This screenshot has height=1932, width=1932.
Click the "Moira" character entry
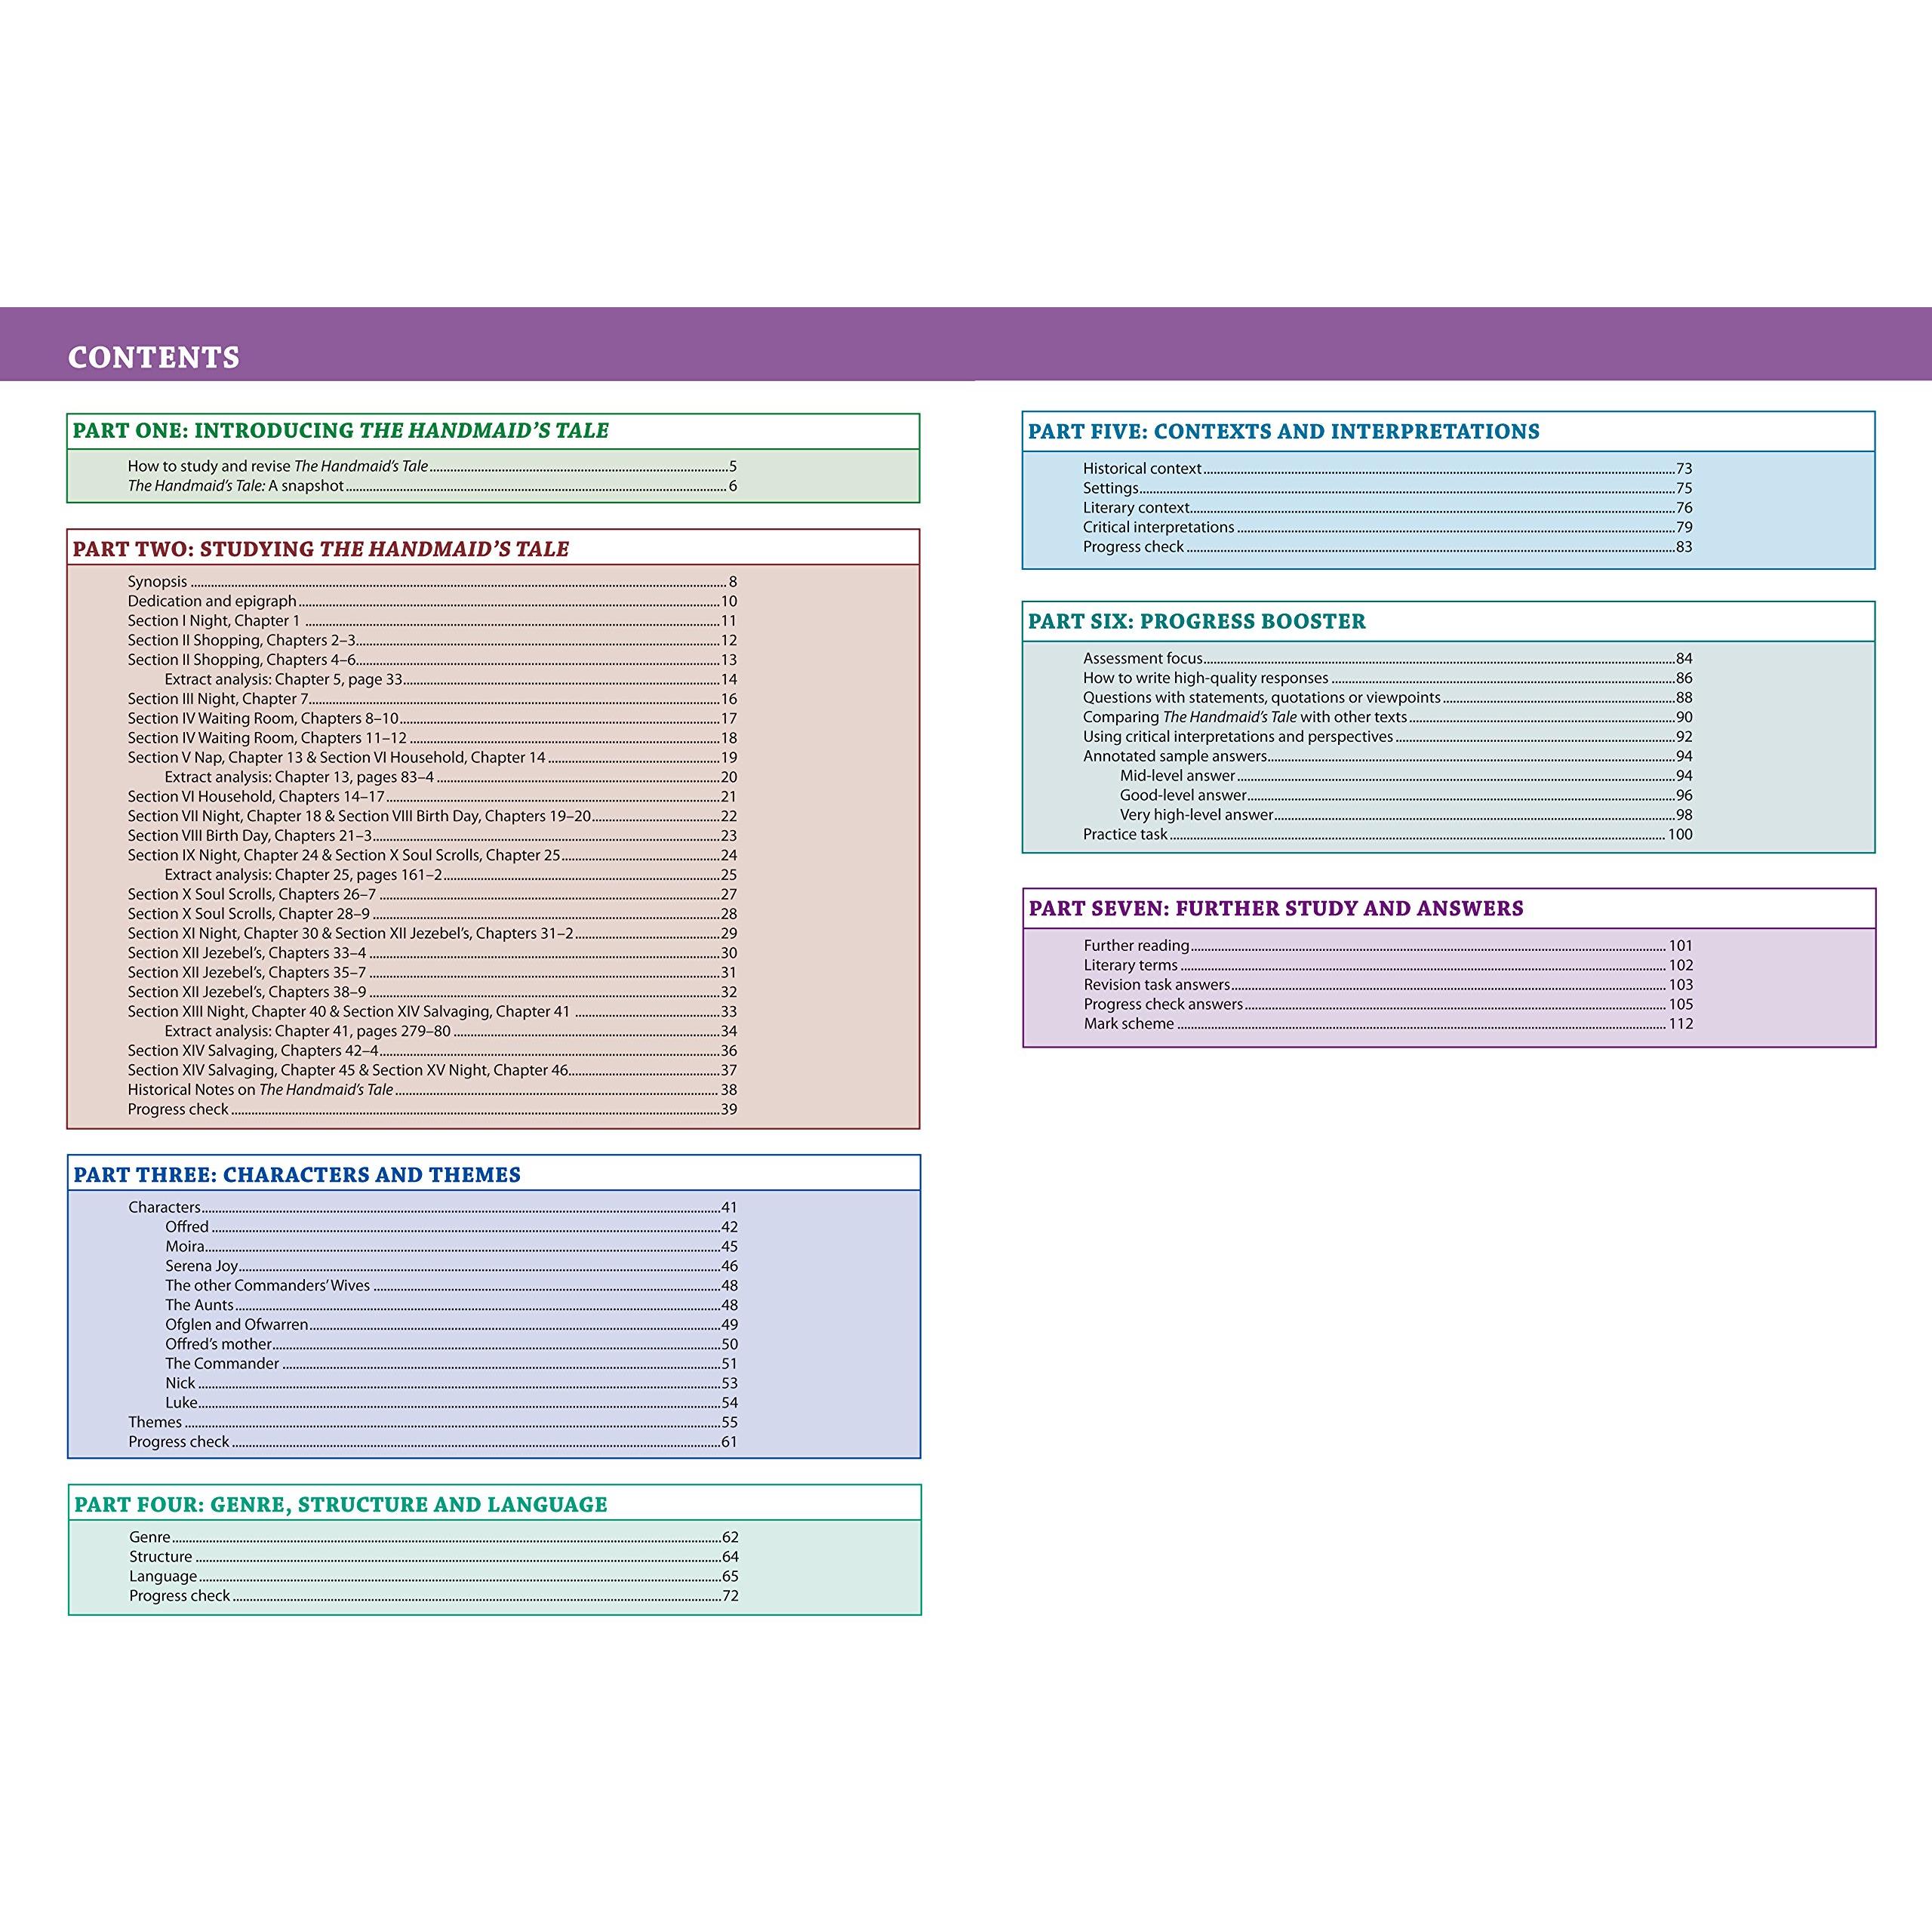[452, 1246]
